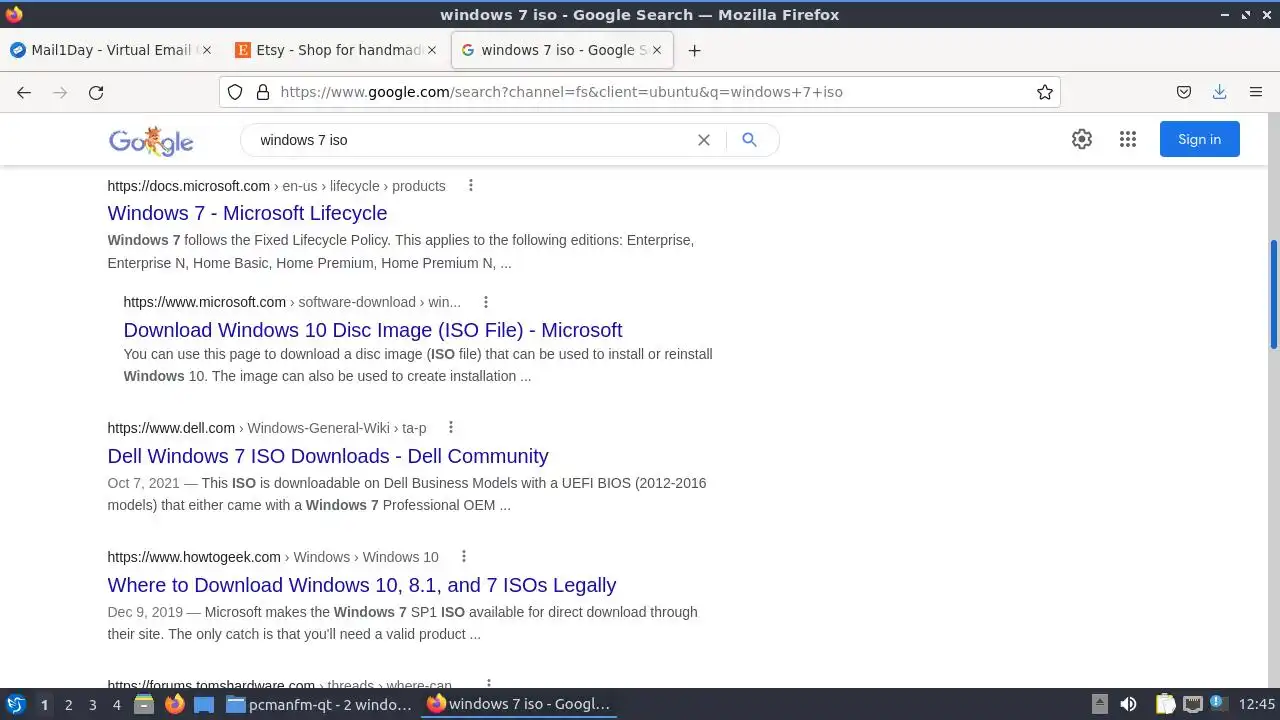Open the Firefox downloads panel
Viewport: 1280px width, 720px height.
tap(1219, 92)
